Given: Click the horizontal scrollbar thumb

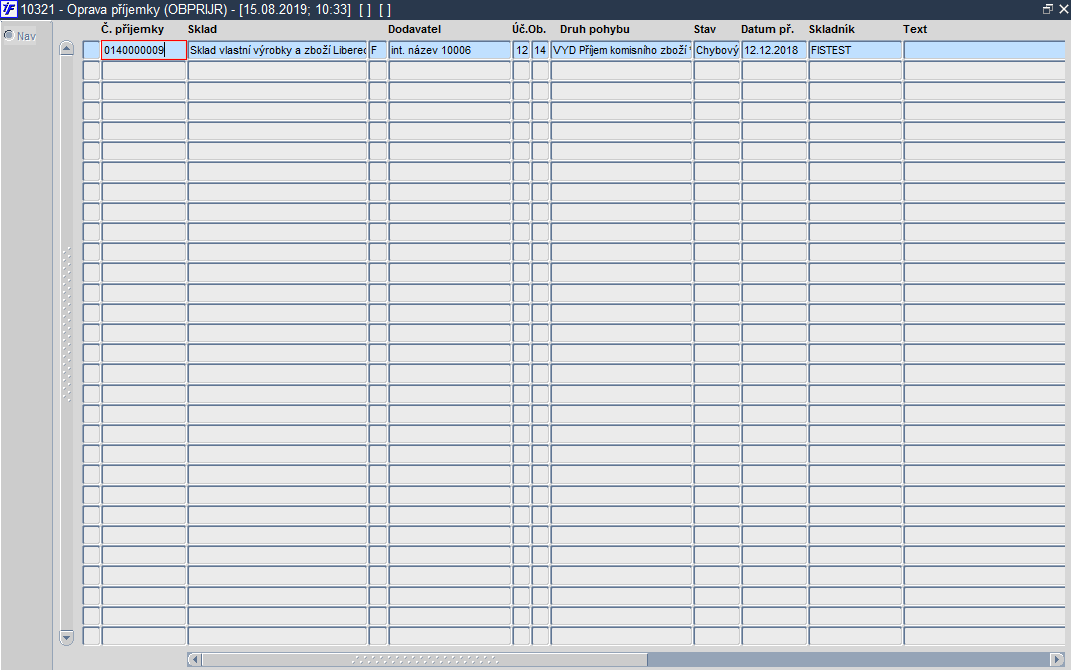Looking at the screenshot, I should coord(424,659).
